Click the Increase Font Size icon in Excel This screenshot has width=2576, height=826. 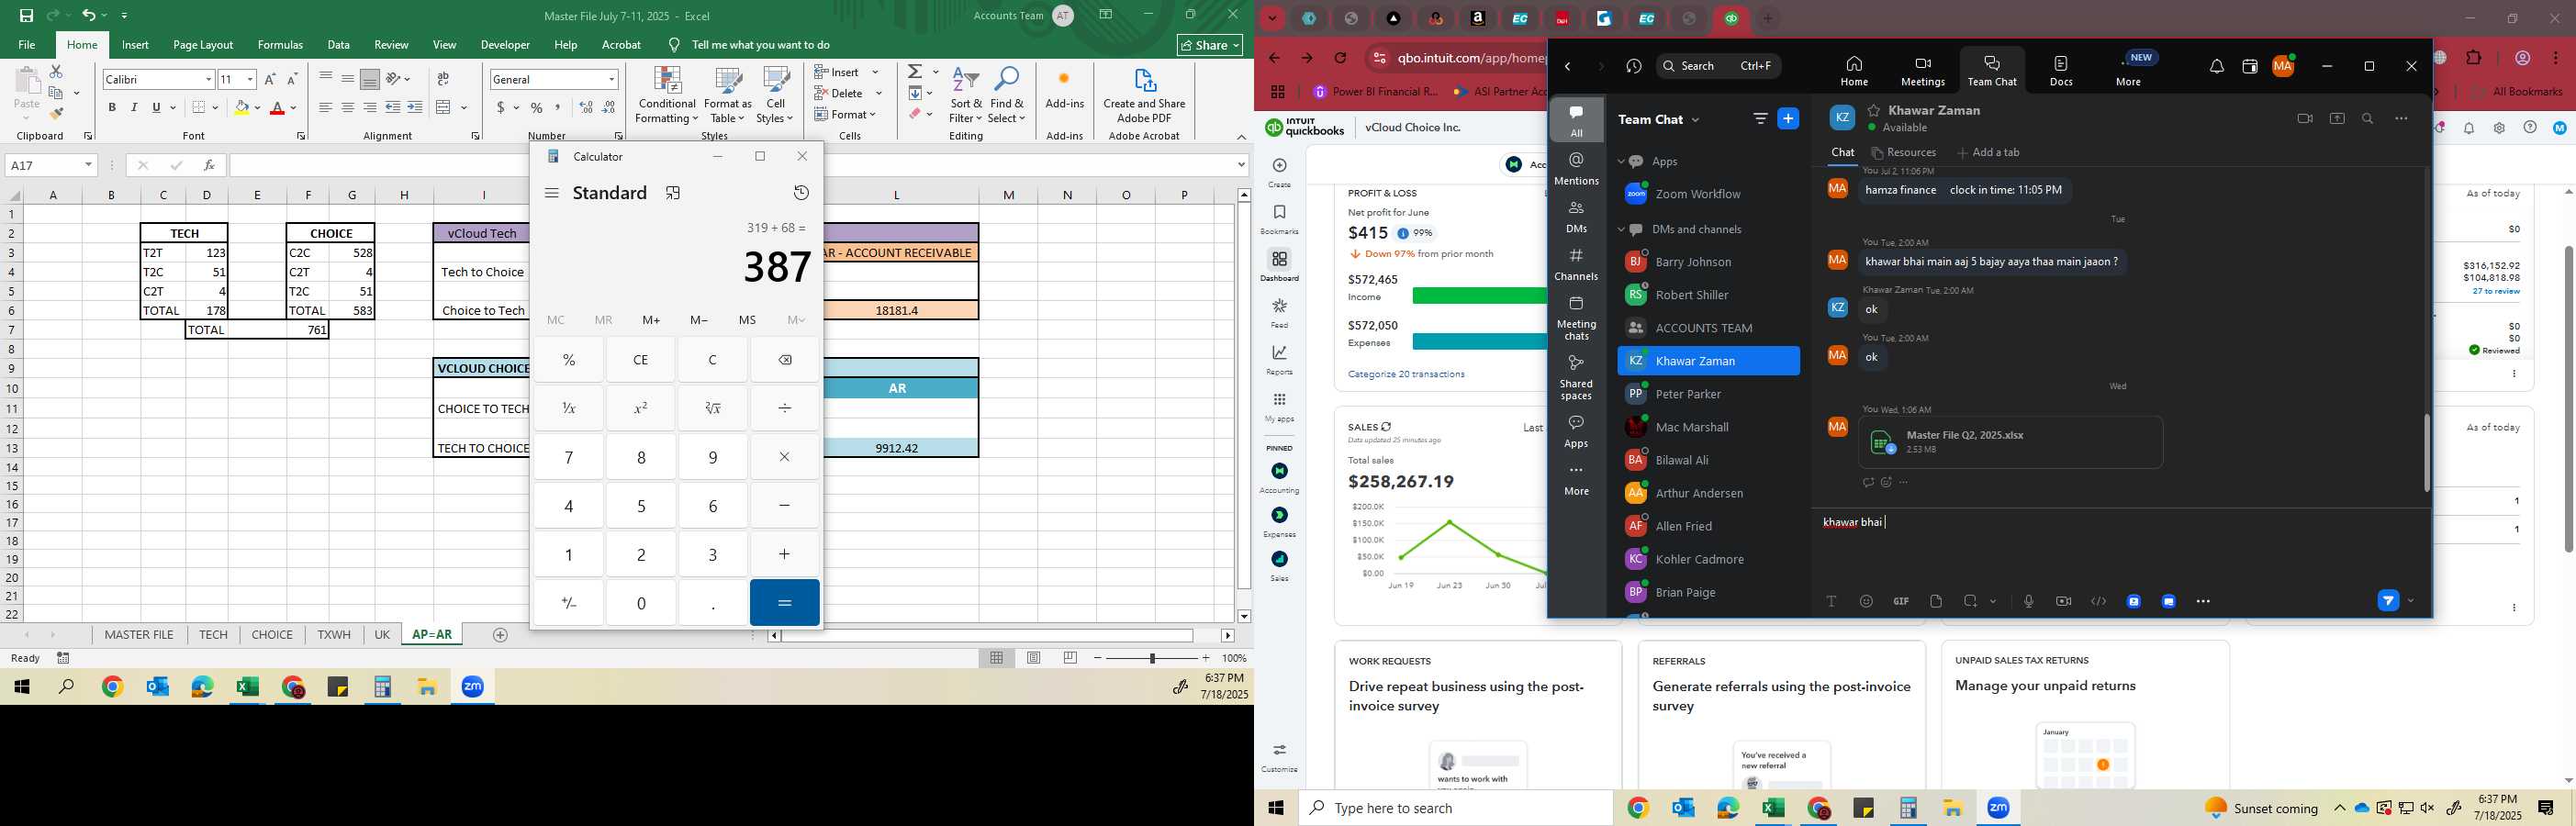coord(270,79)
